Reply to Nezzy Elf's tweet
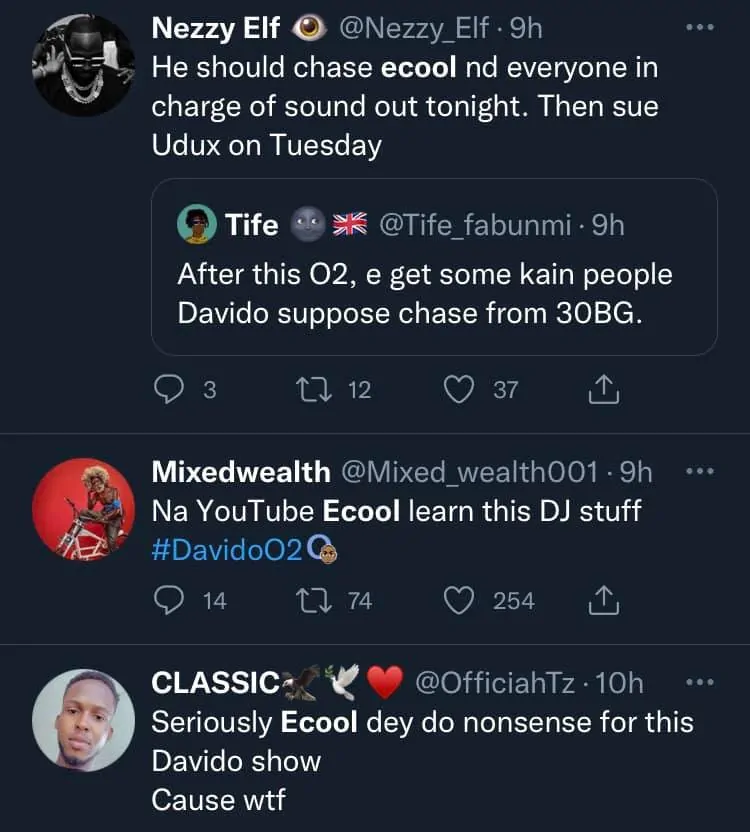The height and width of the screenshot is (832, 750). click(x=170, y=390)
